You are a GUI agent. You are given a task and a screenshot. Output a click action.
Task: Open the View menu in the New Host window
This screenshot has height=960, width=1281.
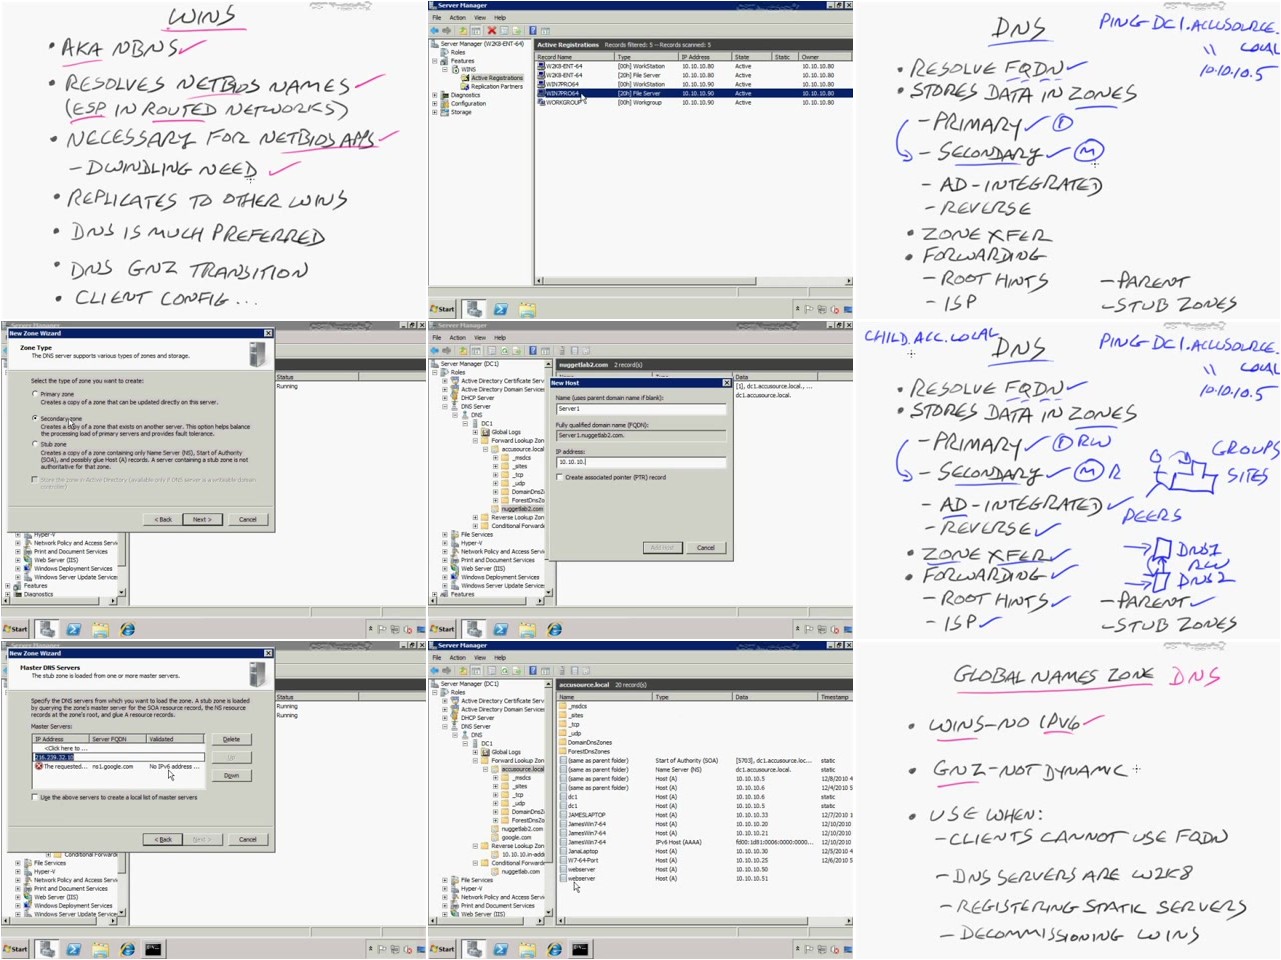(x=480, y=337)
